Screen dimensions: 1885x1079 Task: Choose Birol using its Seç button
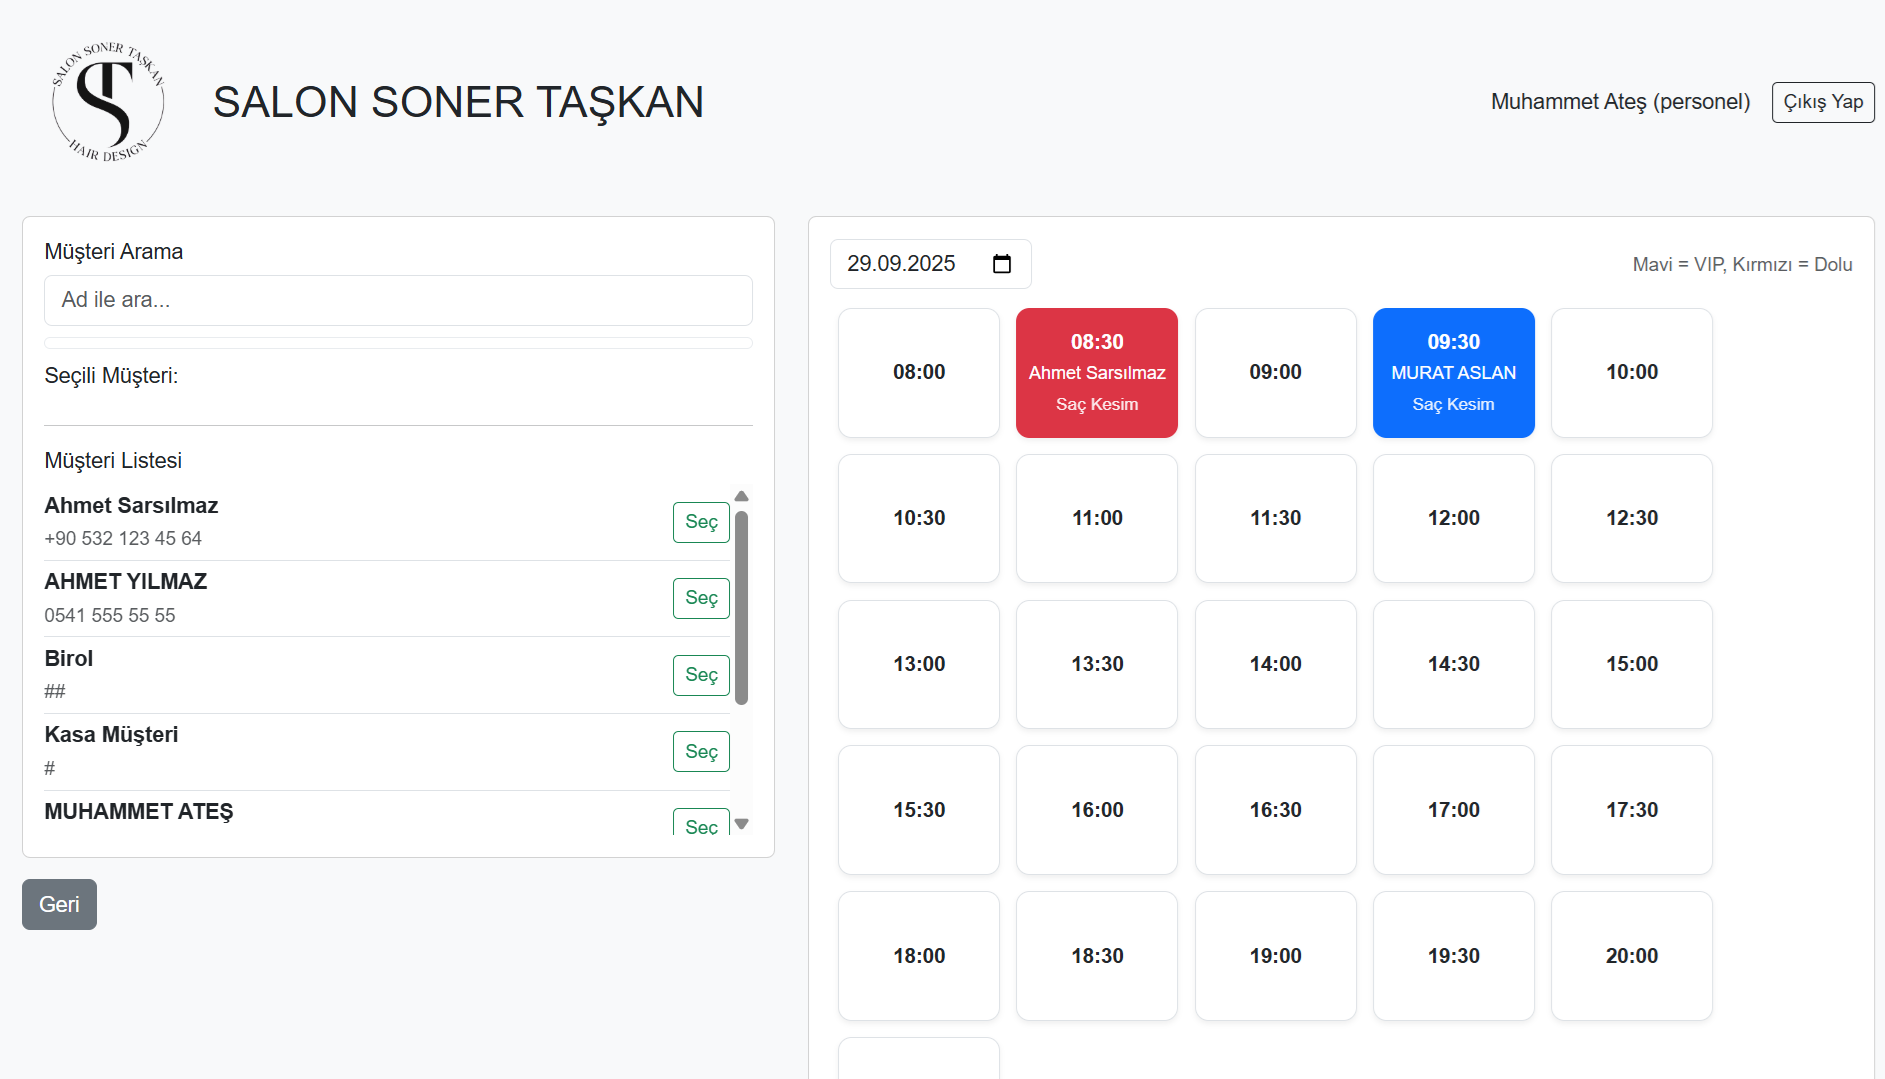coord(700,675)
